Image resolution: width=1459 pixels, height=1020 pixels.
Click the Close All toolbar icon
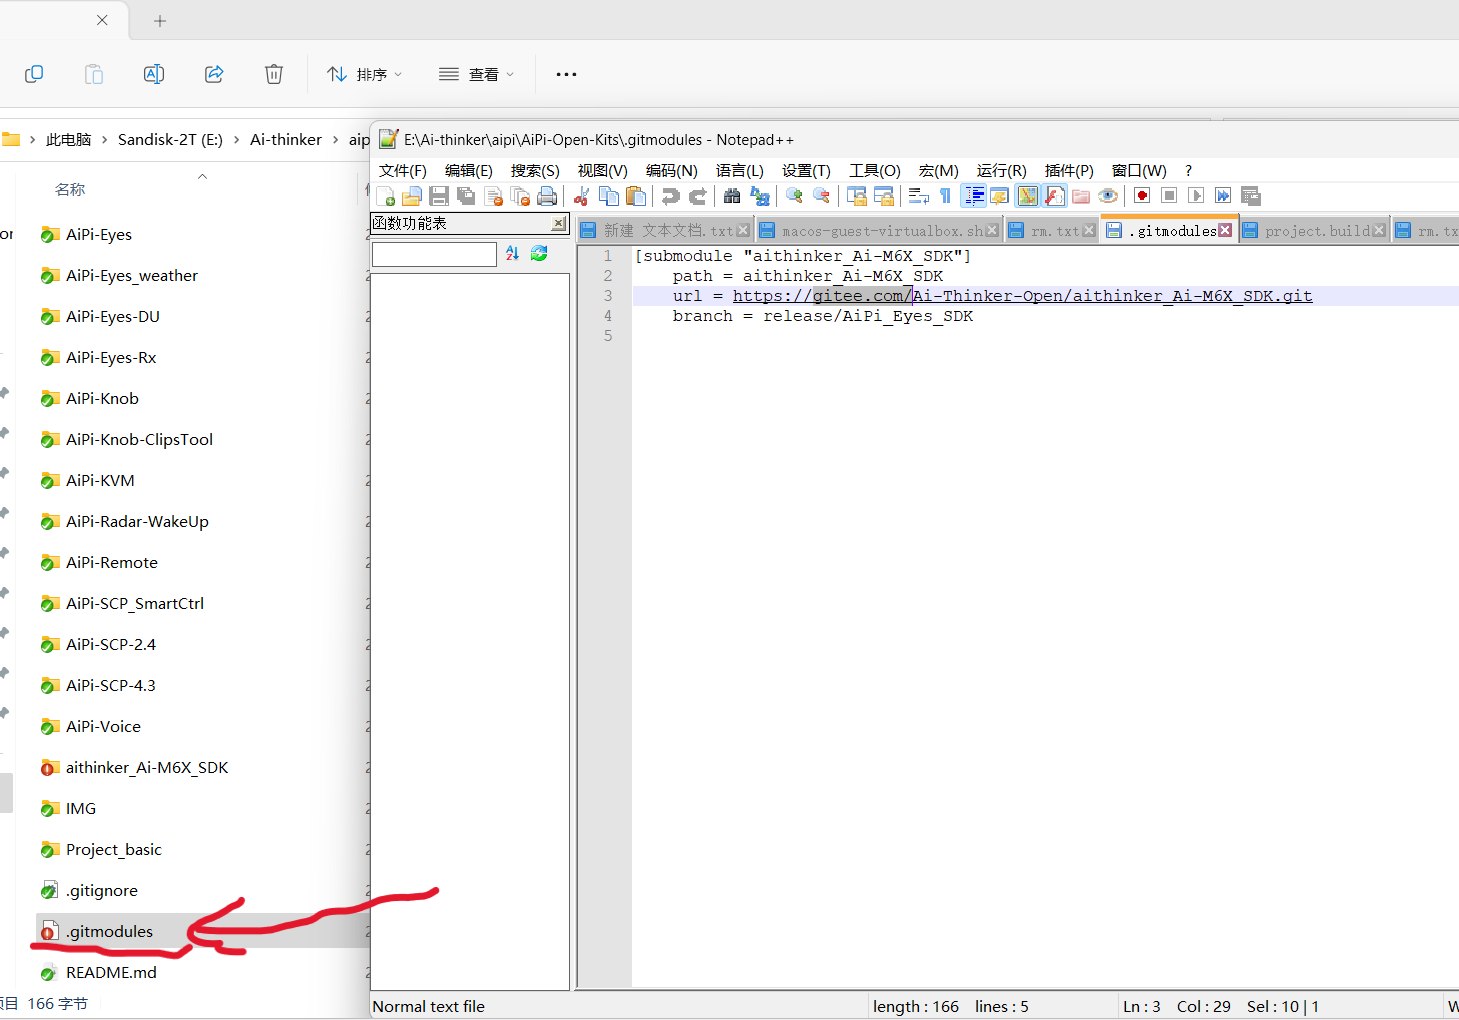point(520,196)
